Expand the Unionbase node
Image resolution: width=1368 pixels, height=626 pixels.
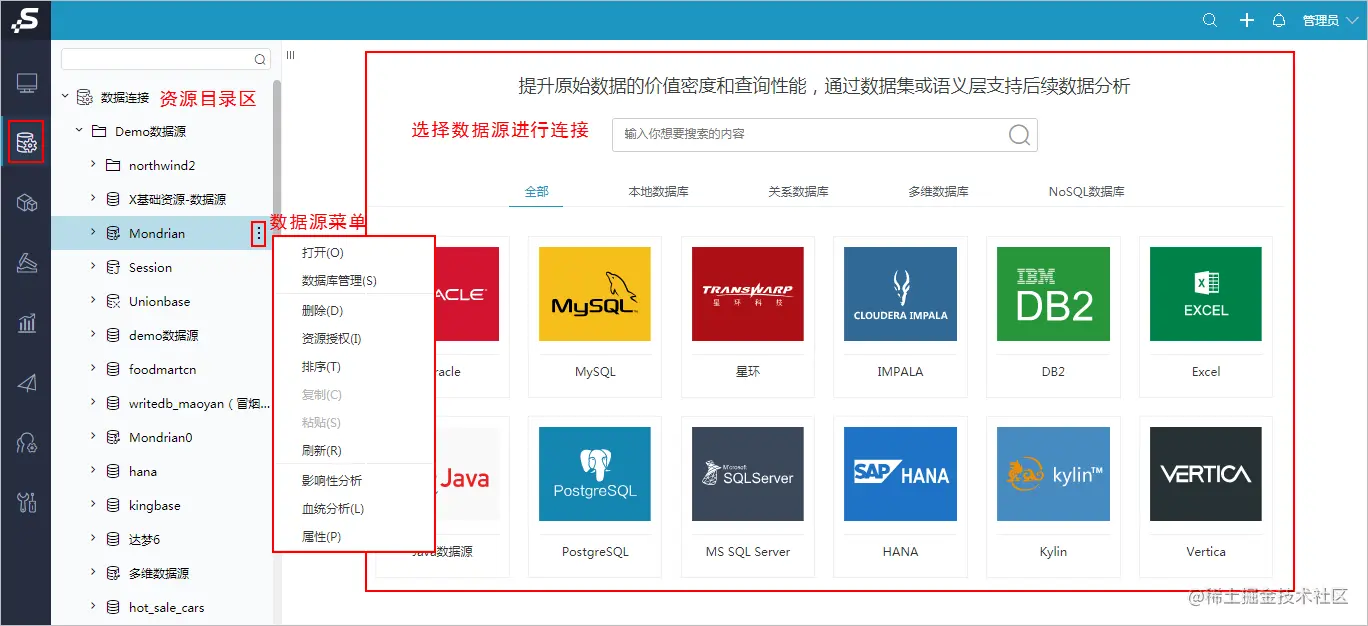click(x=93, y=301)
